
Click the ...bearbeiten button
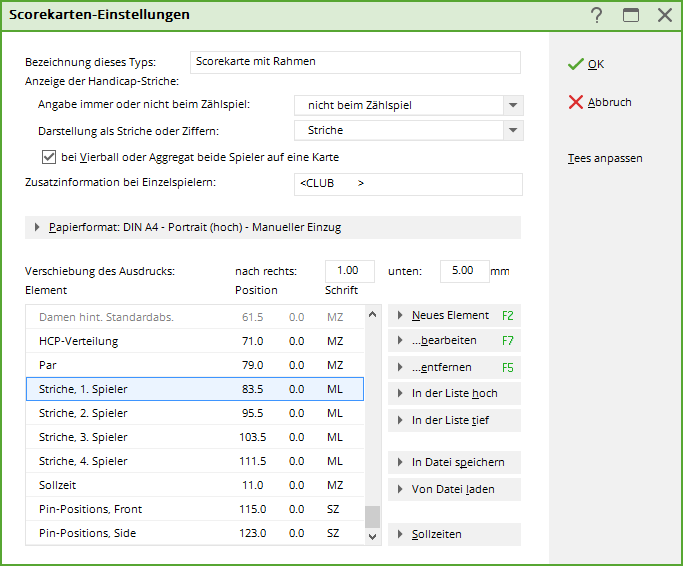point(453,341)
